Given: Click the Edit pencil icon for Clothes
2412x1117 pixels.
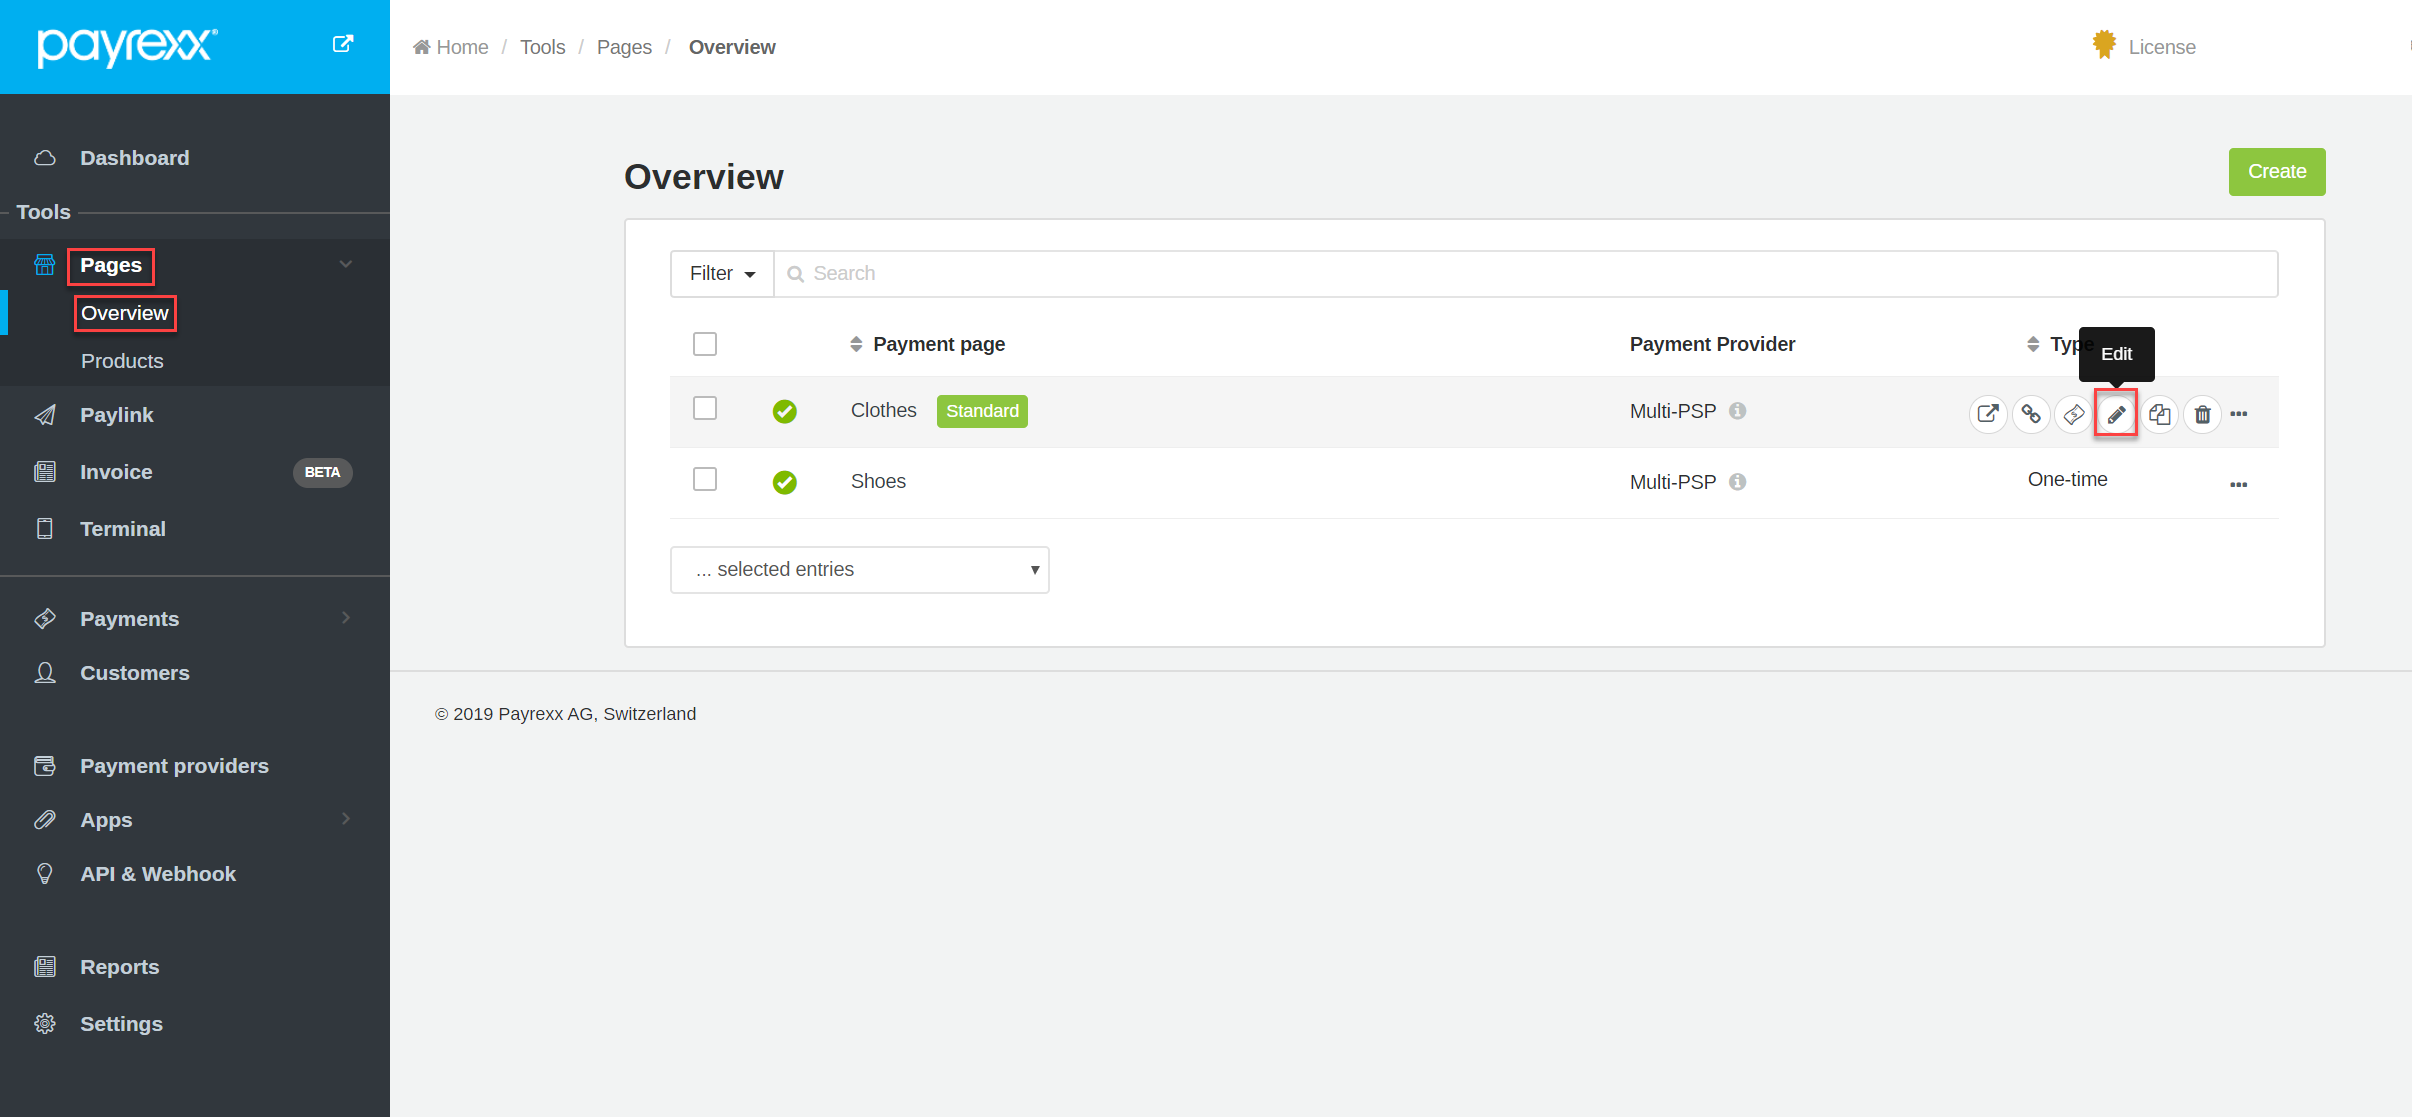Looking at the screenshot, I should click(x=2116, y=414).
